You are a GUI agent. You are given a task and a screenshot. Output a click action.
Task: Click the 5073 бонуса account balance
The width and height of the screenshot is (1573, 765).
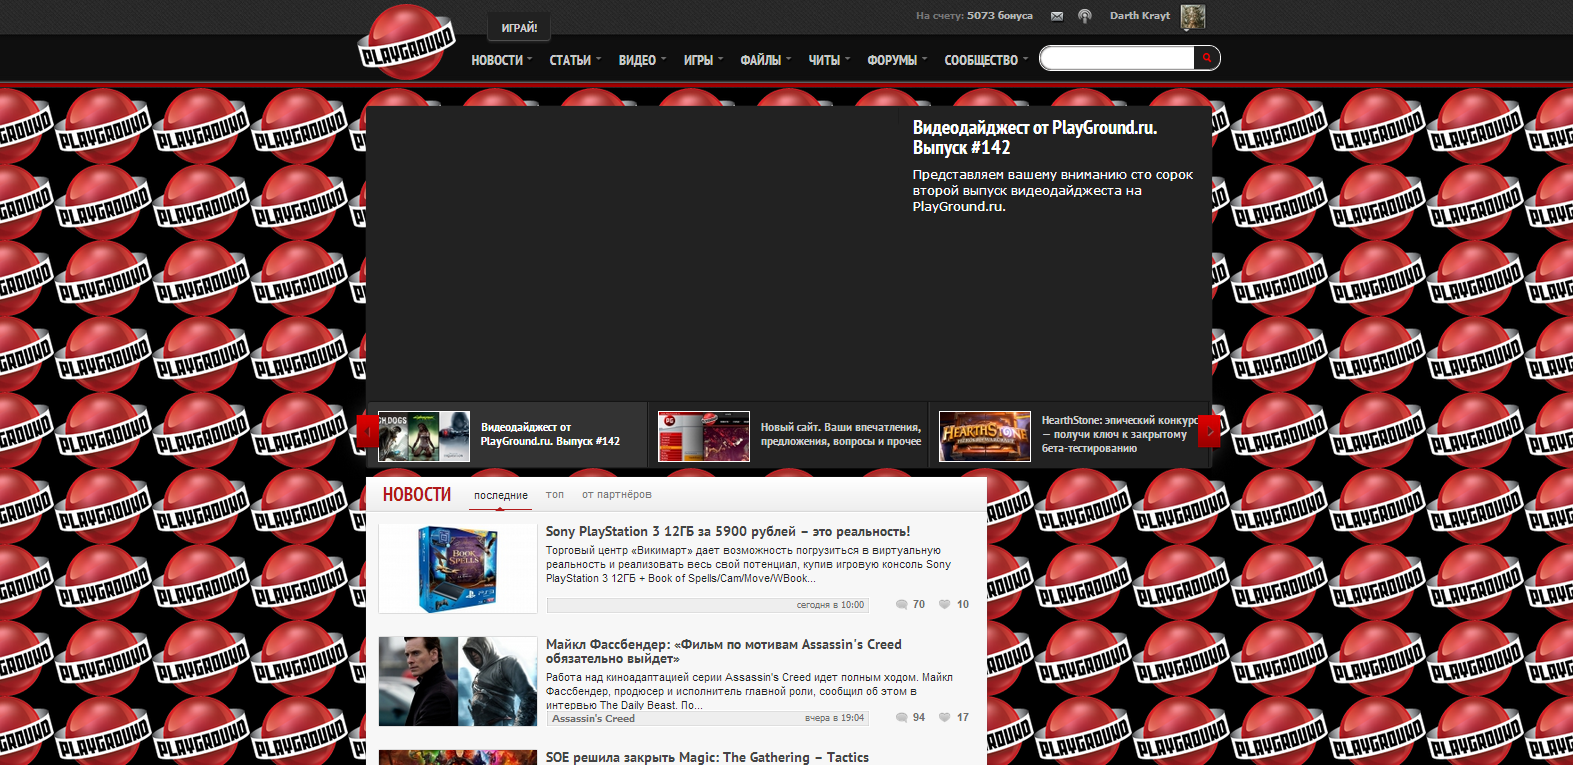tap(1000, 16)
